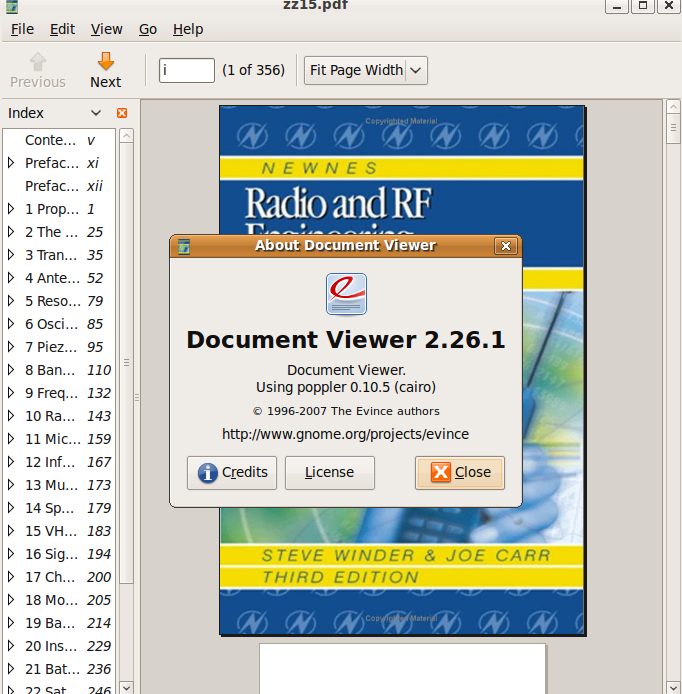The width and height of the screenshot is (682, 694).
Task: Open the View menu
Action: point(107,29)
